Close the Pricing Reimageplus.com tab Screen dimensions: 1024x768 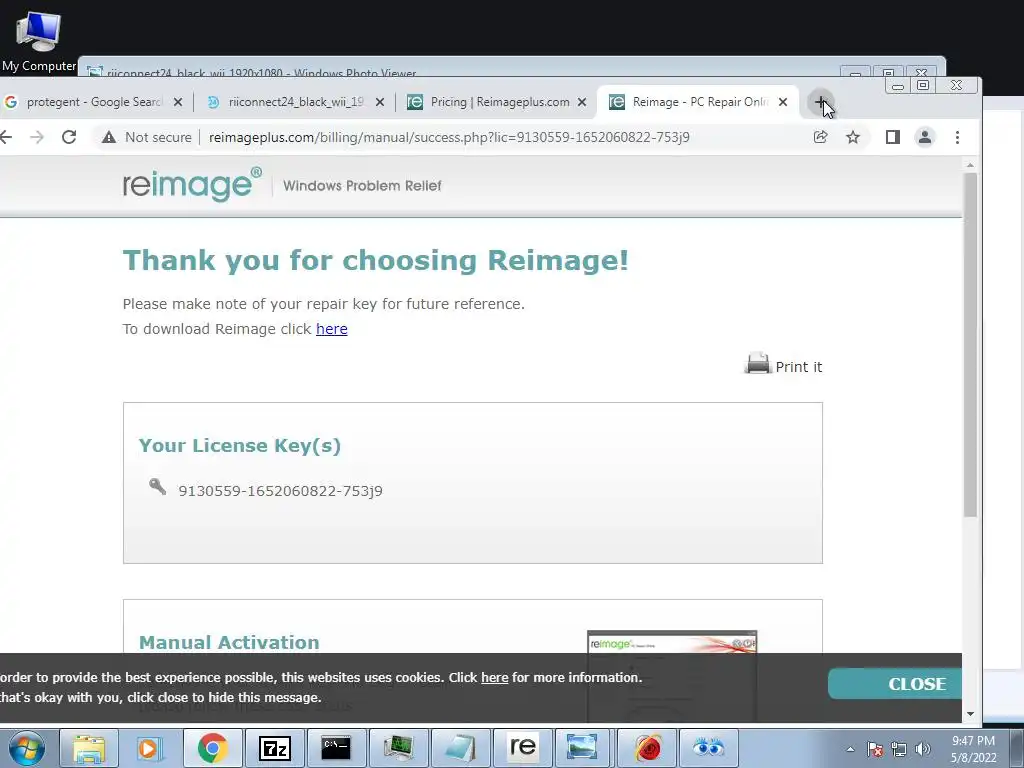(582, 103)
